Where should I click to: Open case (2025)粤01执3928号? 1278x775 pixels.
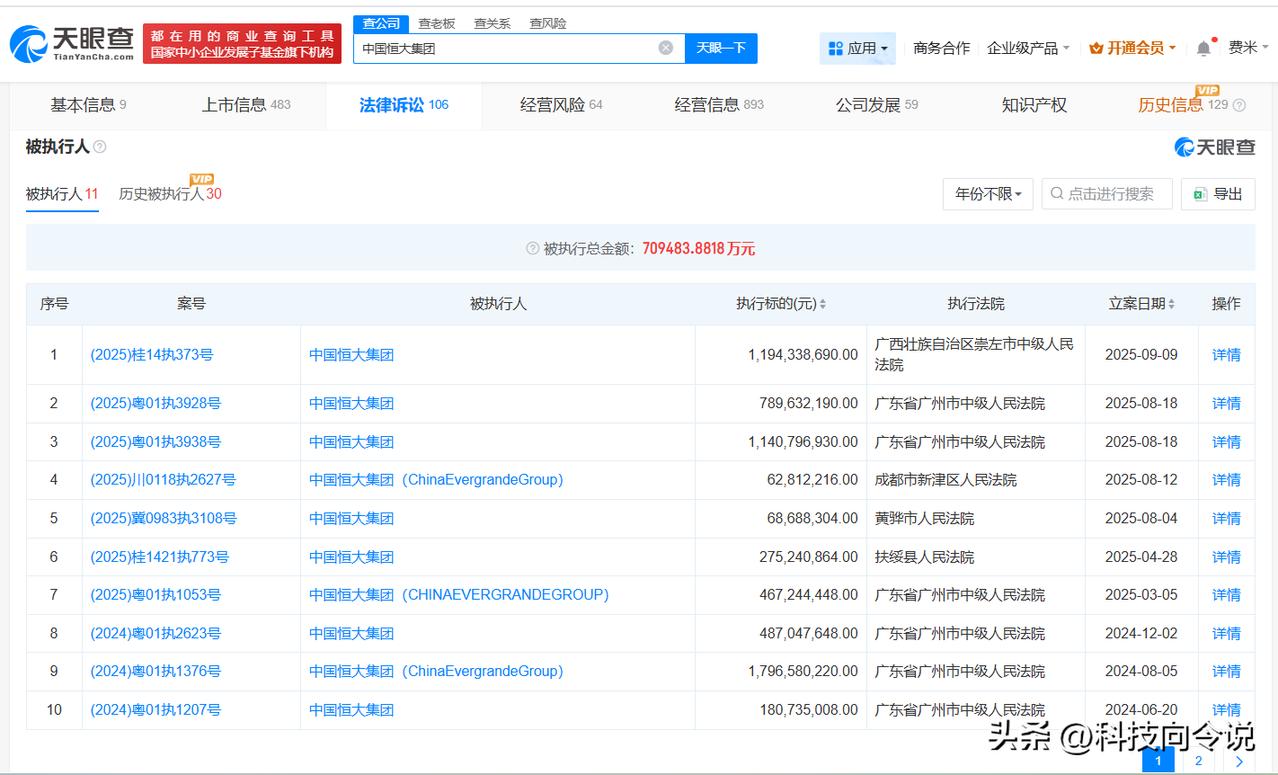click(156, 403)
